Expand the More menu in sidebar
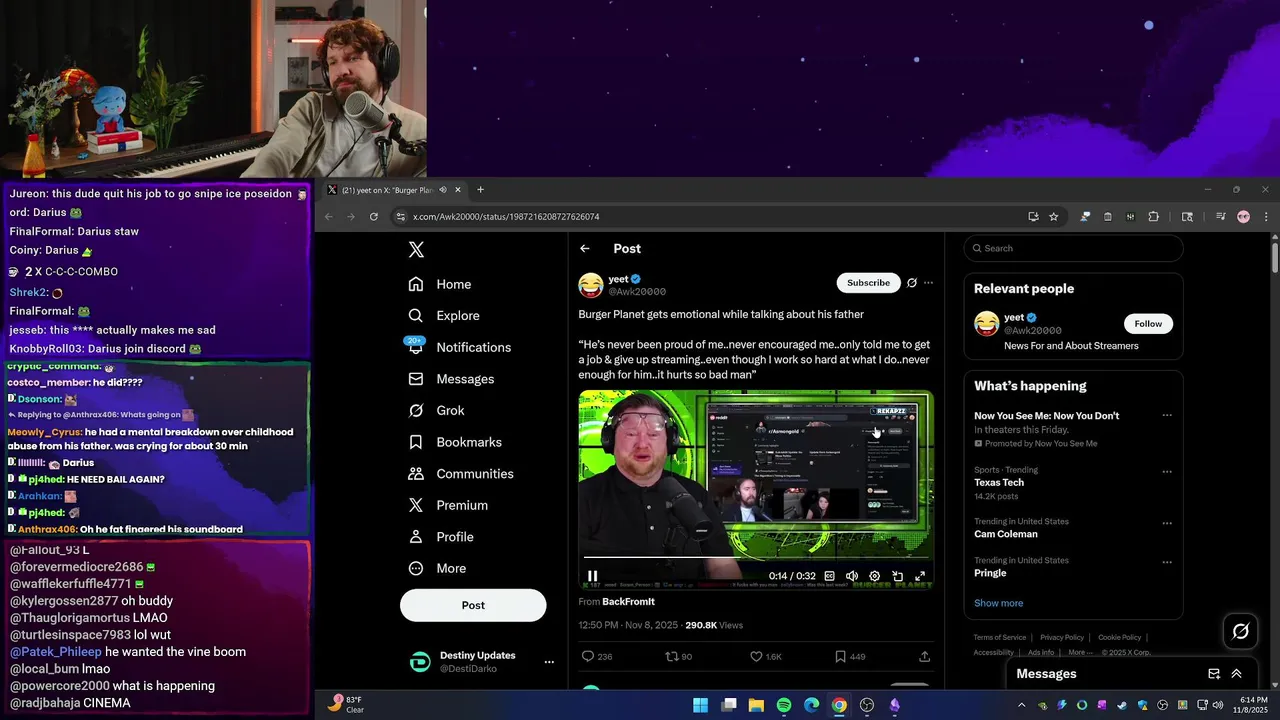Viewport: 1280px width, 720px height. pyautogui.click(x=437, y=568)
